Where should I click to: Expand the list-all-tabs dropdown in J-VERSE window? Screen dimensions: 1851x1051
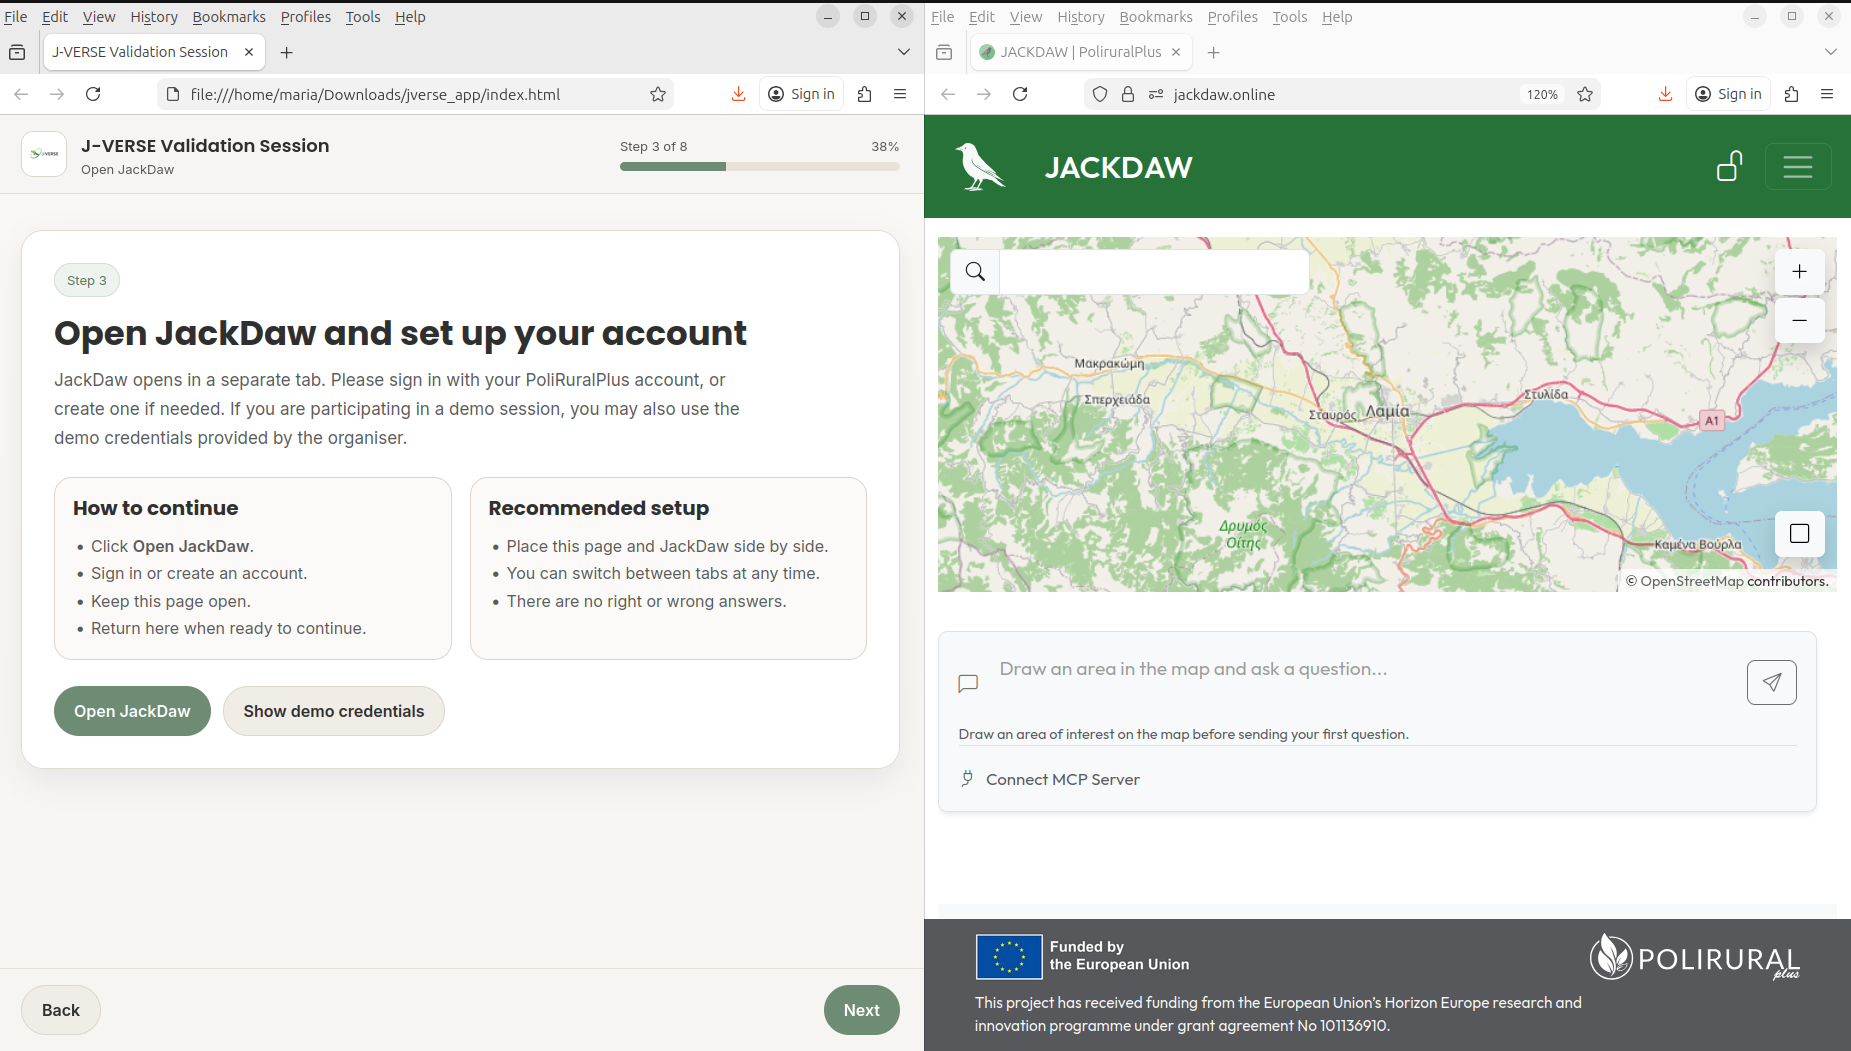pos(904,52)
